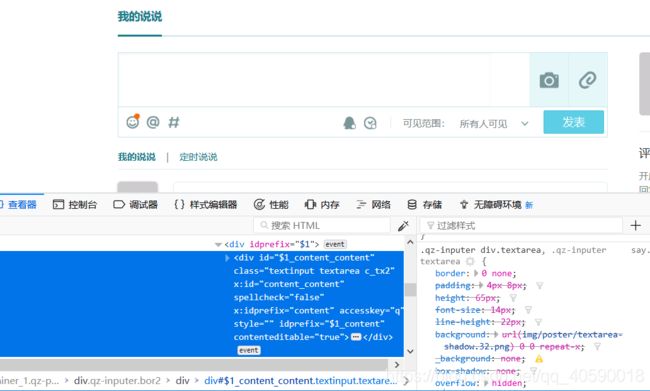The image size is (650, 391).
Task: Collapse the div idprefix="$1" node
Action: [218, 245]
